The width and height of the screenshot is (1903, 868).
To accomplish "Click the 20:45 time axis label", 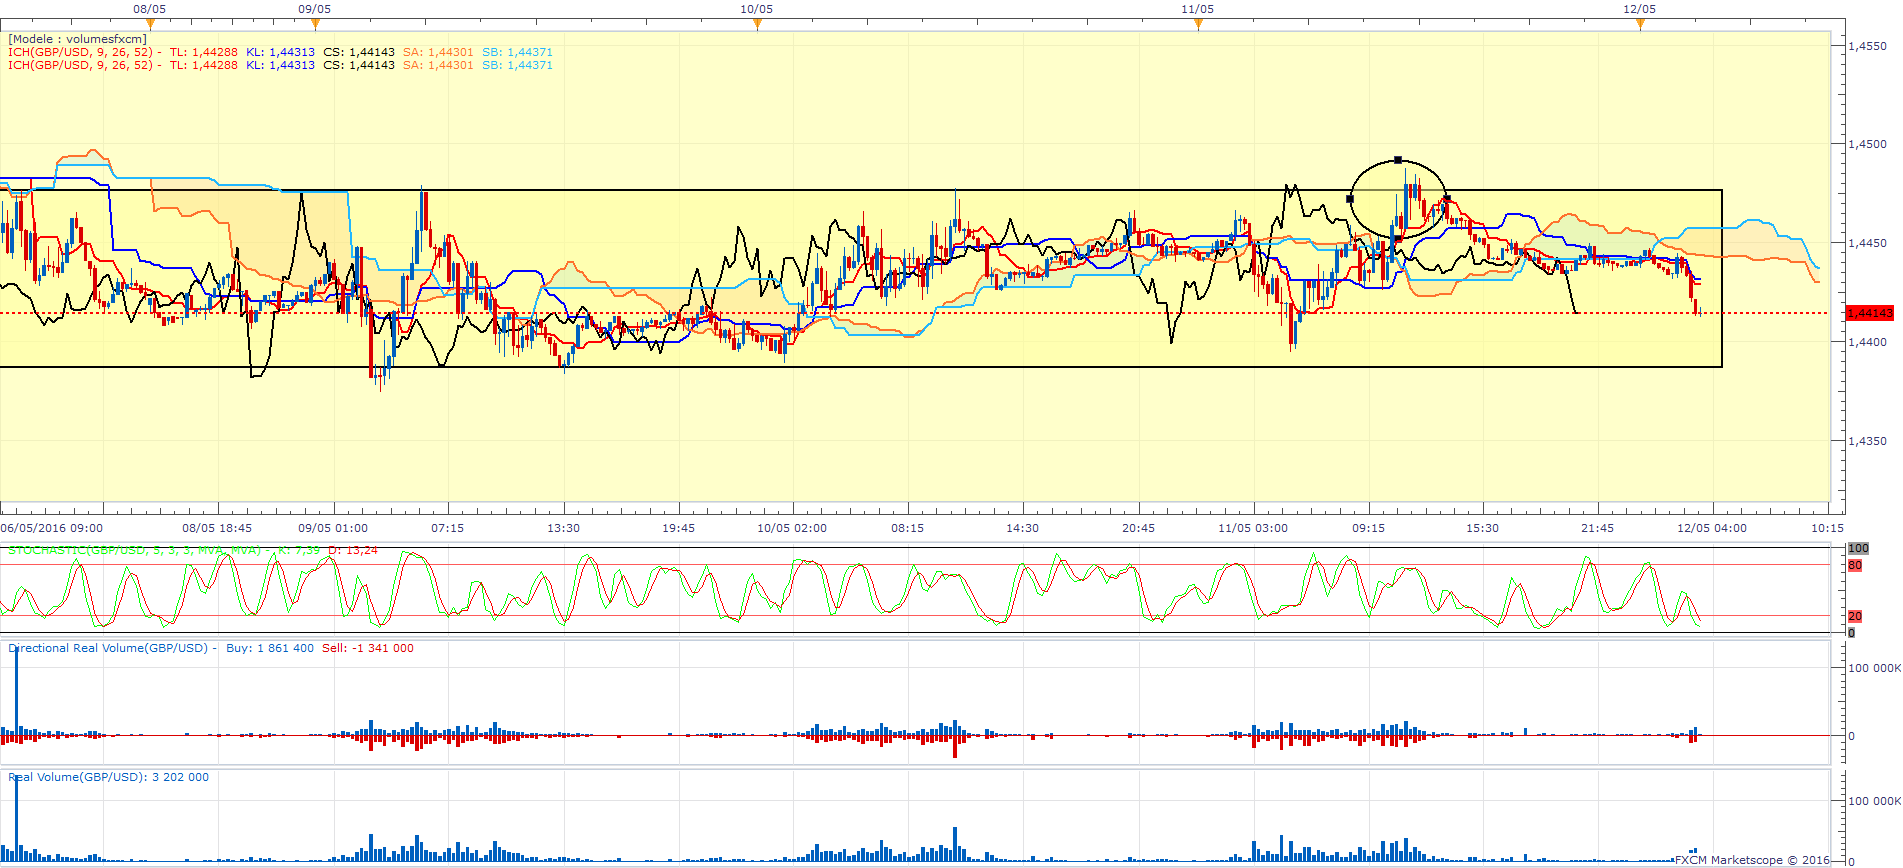I will pyautogui.click(x=1139, y=528).
